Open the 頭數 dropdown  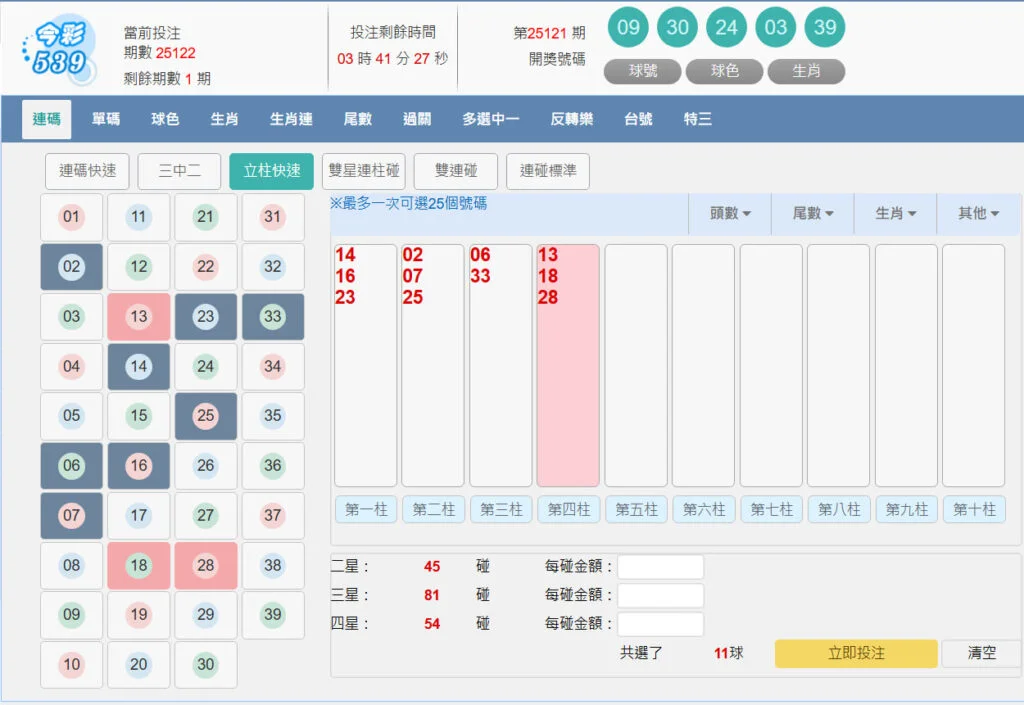tap(729, 213)
